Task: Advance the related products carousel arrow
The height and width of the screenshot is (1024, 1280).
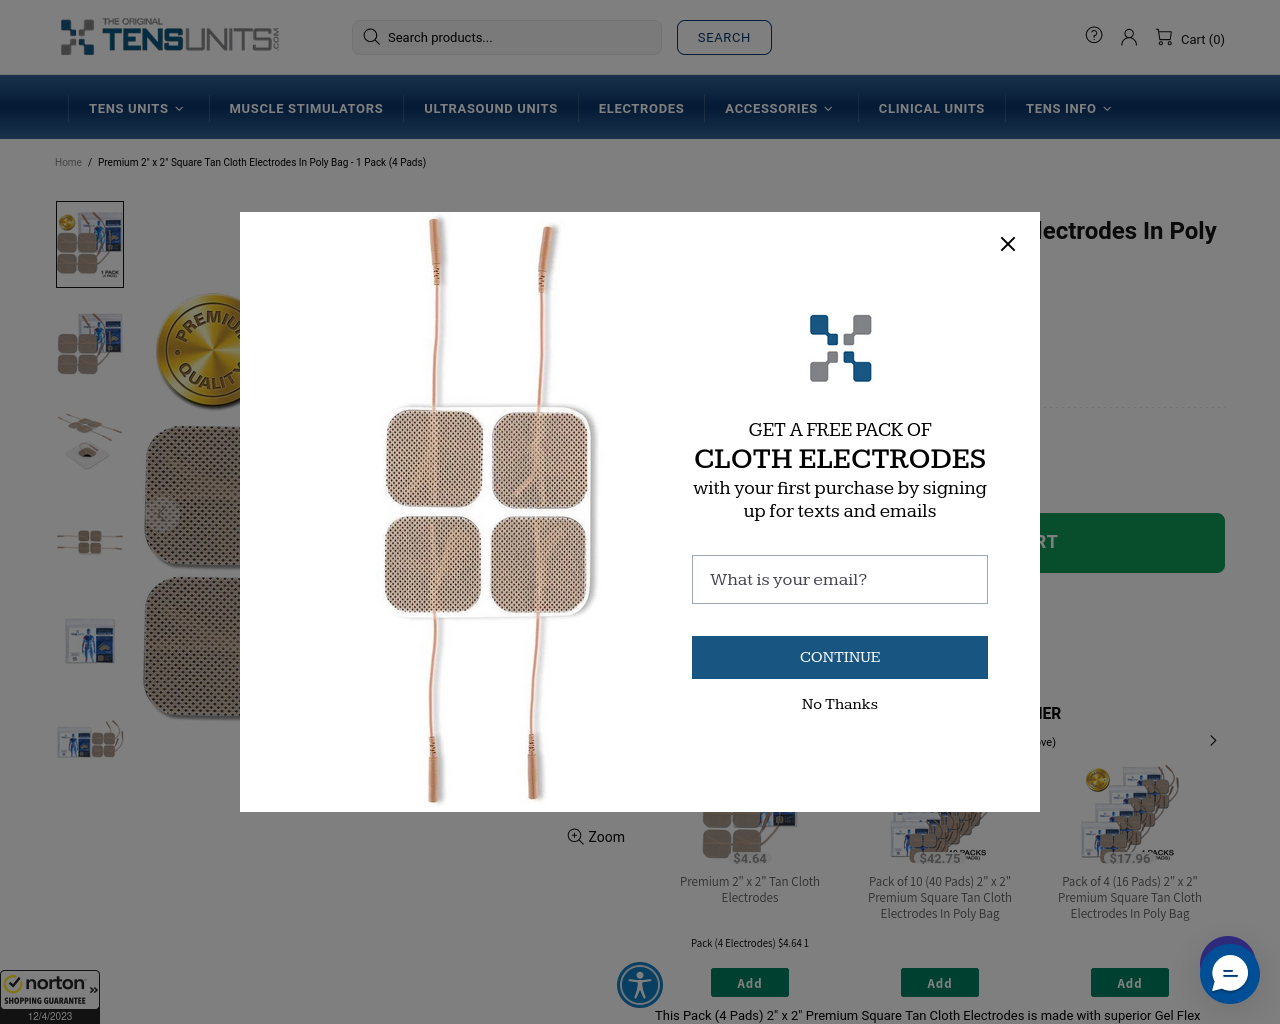Action: [1213, 741]
